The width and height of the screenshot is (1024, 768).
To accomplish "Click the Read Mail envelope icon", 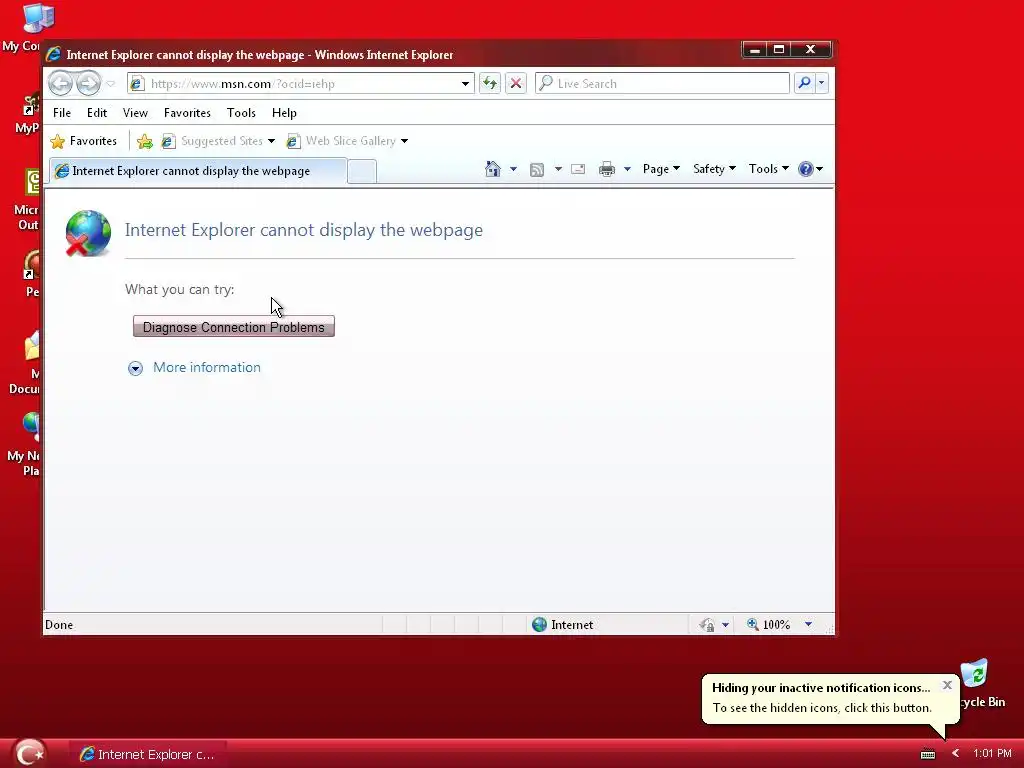I will pyautogui.click(x=578, y=169).
